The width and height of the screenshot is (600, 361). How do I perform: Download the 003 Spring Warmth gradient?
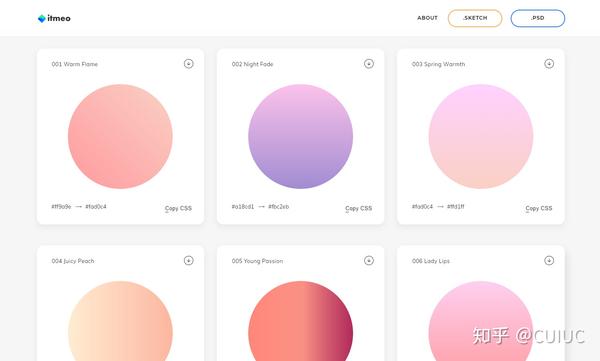pyautogui.click(x=549, y=64)
